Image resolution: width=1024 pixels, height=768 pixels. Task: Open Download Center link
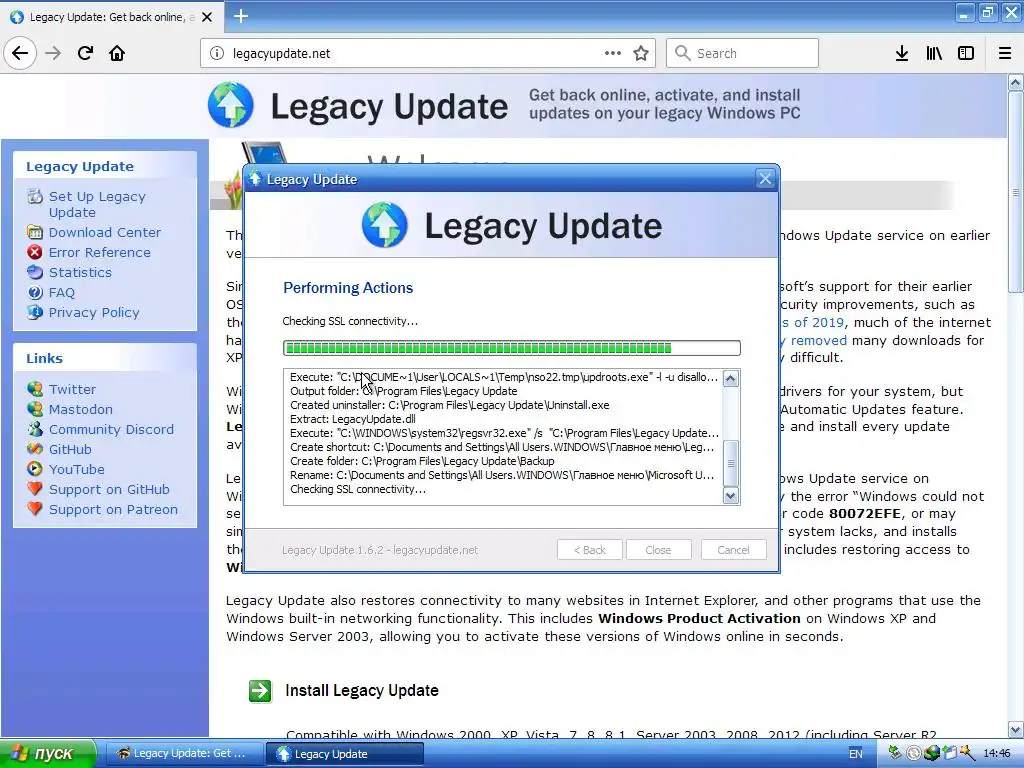pyautogui.click(x=104, y=232)
